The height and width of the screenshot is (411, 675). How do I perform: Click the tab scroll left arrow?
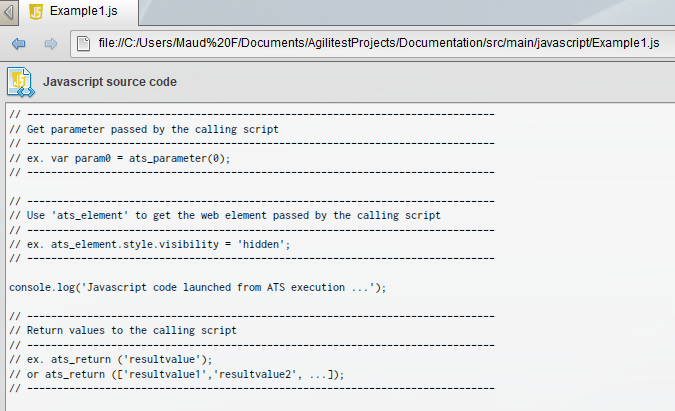pyautogui.click(x=9, y=12)
